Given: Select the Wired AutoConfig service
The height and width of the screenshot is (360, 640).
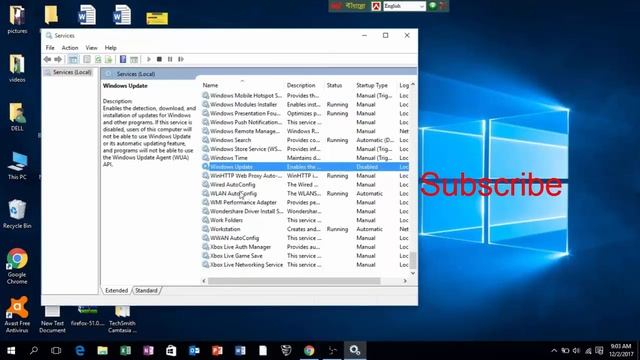Looking at the screenshot, I should click(x=305, y=184).
